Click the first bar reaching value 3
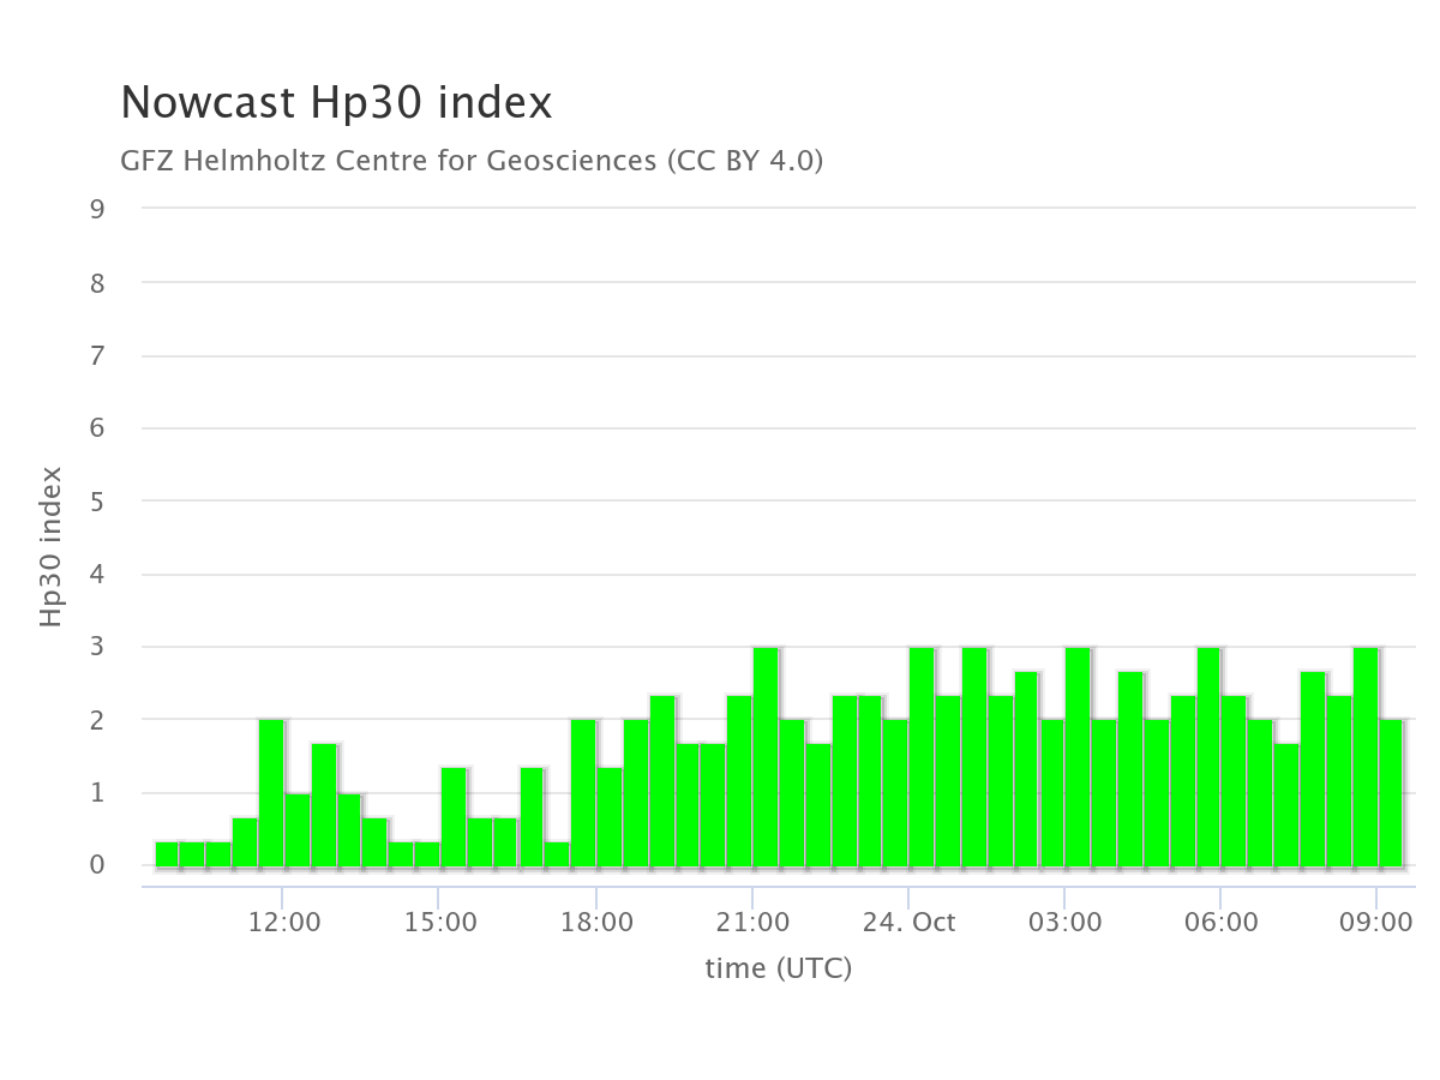This screenshot has width=1440, height=1080. point(766,756)
